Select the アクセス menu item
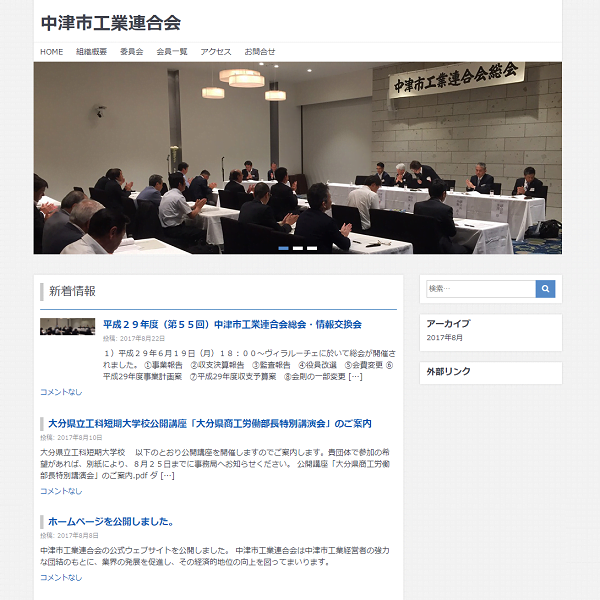 (x=216, y=52)
